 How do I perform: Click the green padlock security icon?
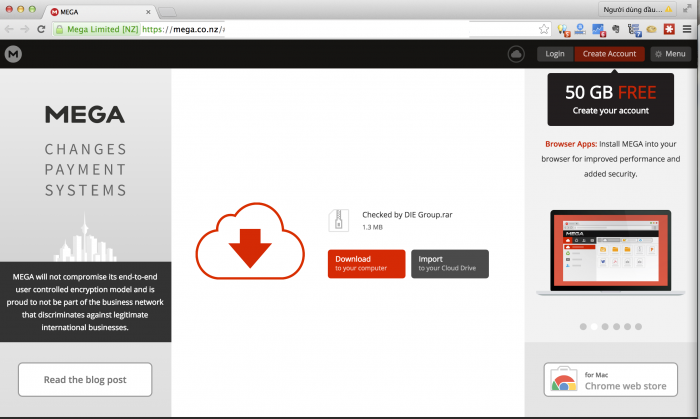59,29
